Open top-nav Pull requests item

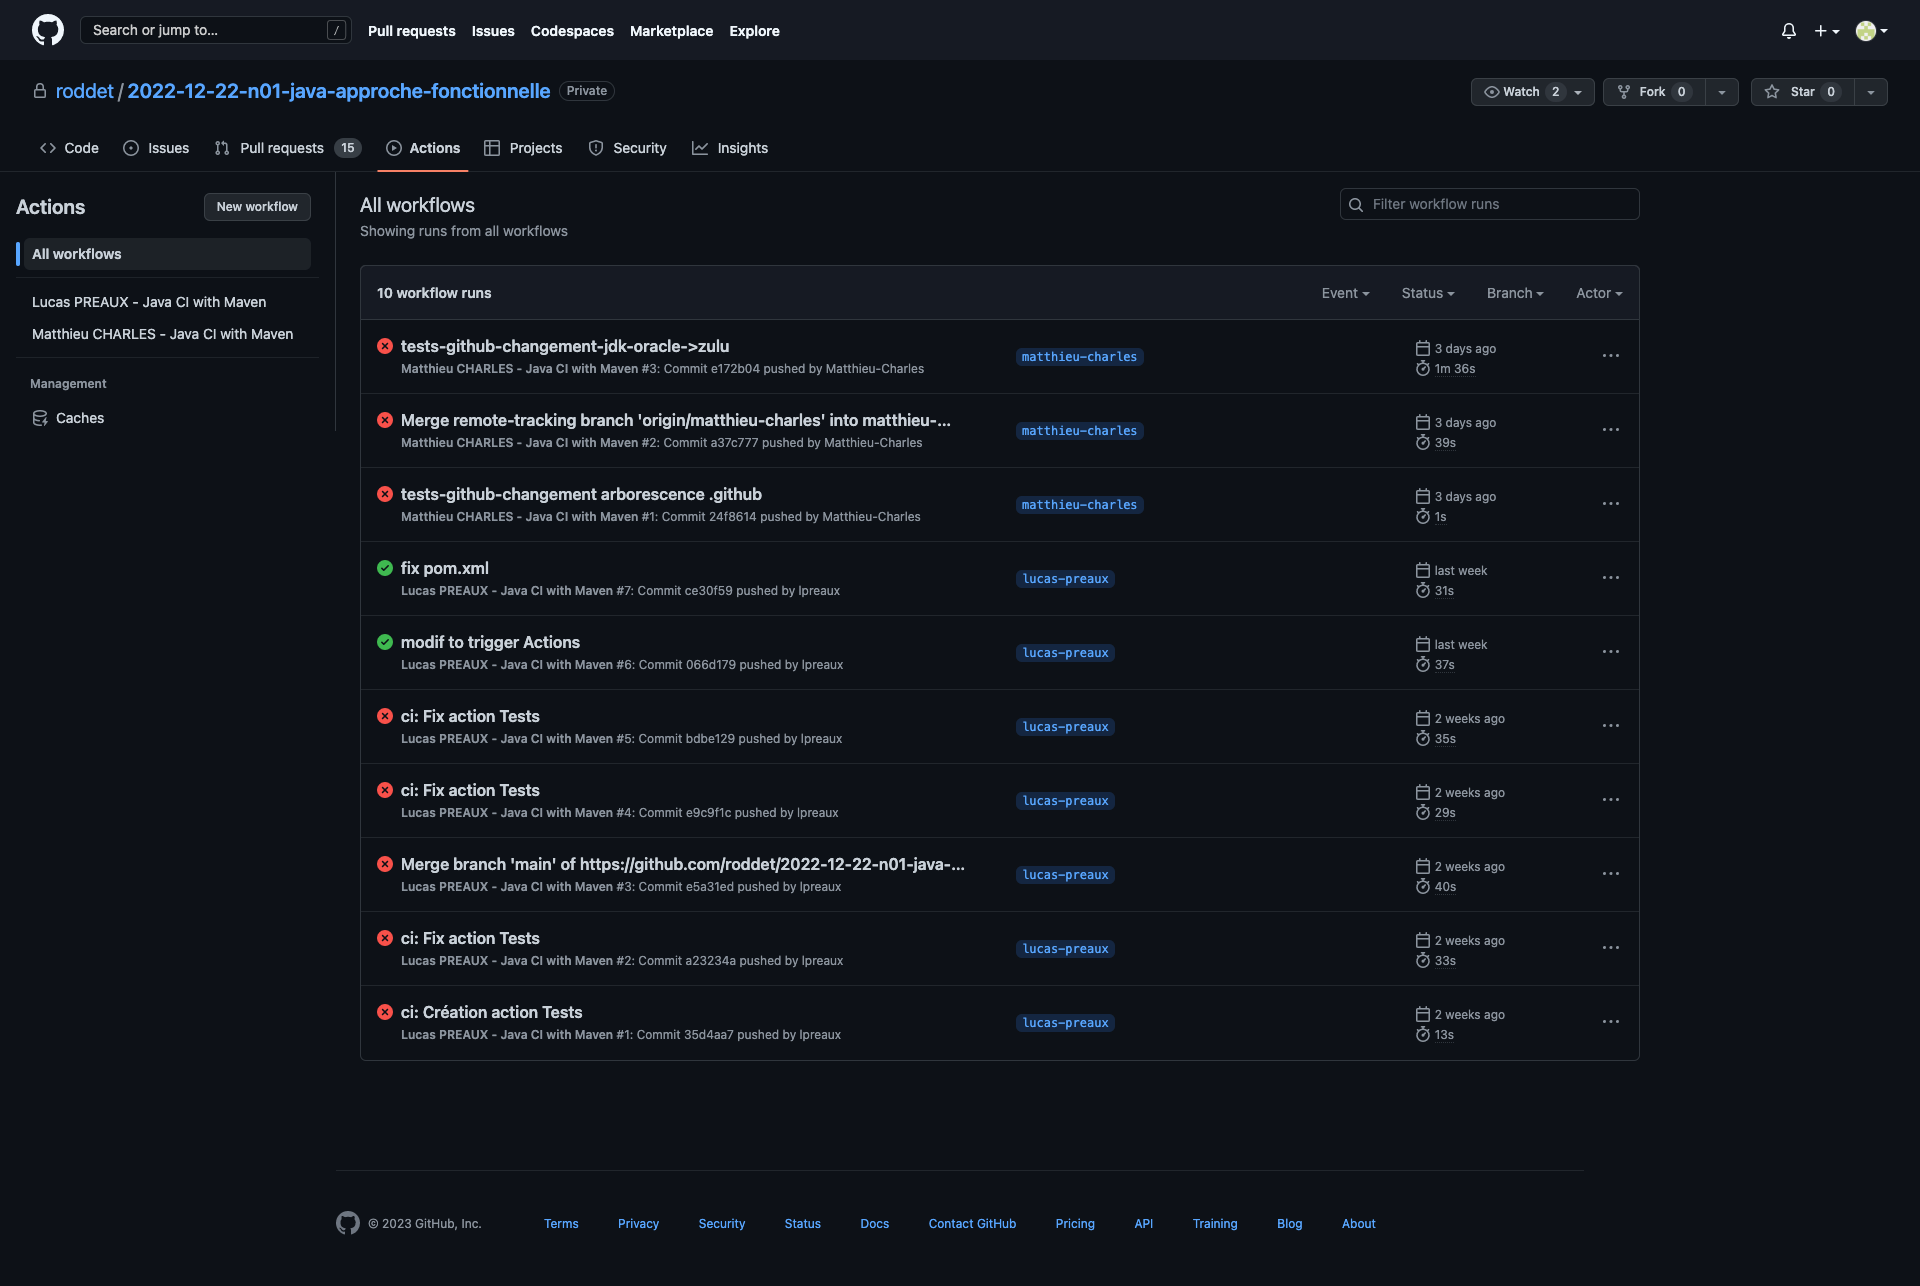click(x=411, y=31)
